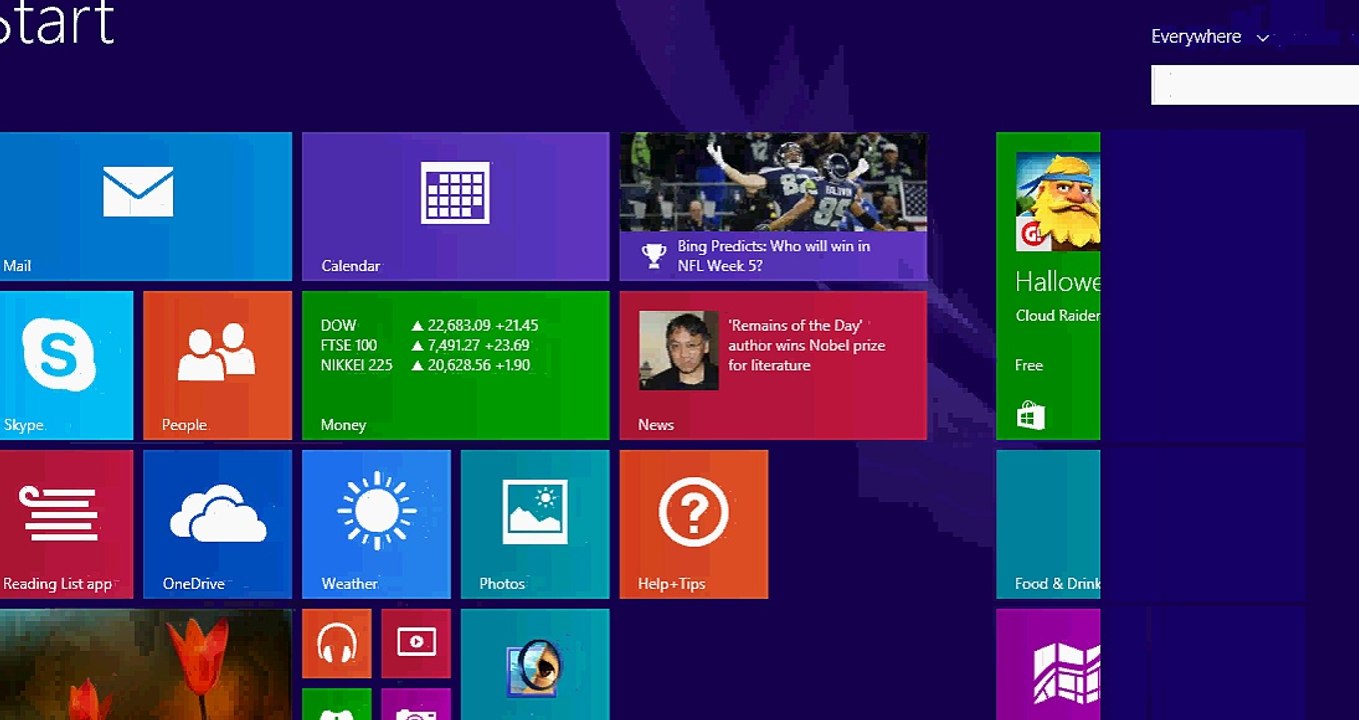Open the Video tile with play icon
1359x720 pixels.
416,643
